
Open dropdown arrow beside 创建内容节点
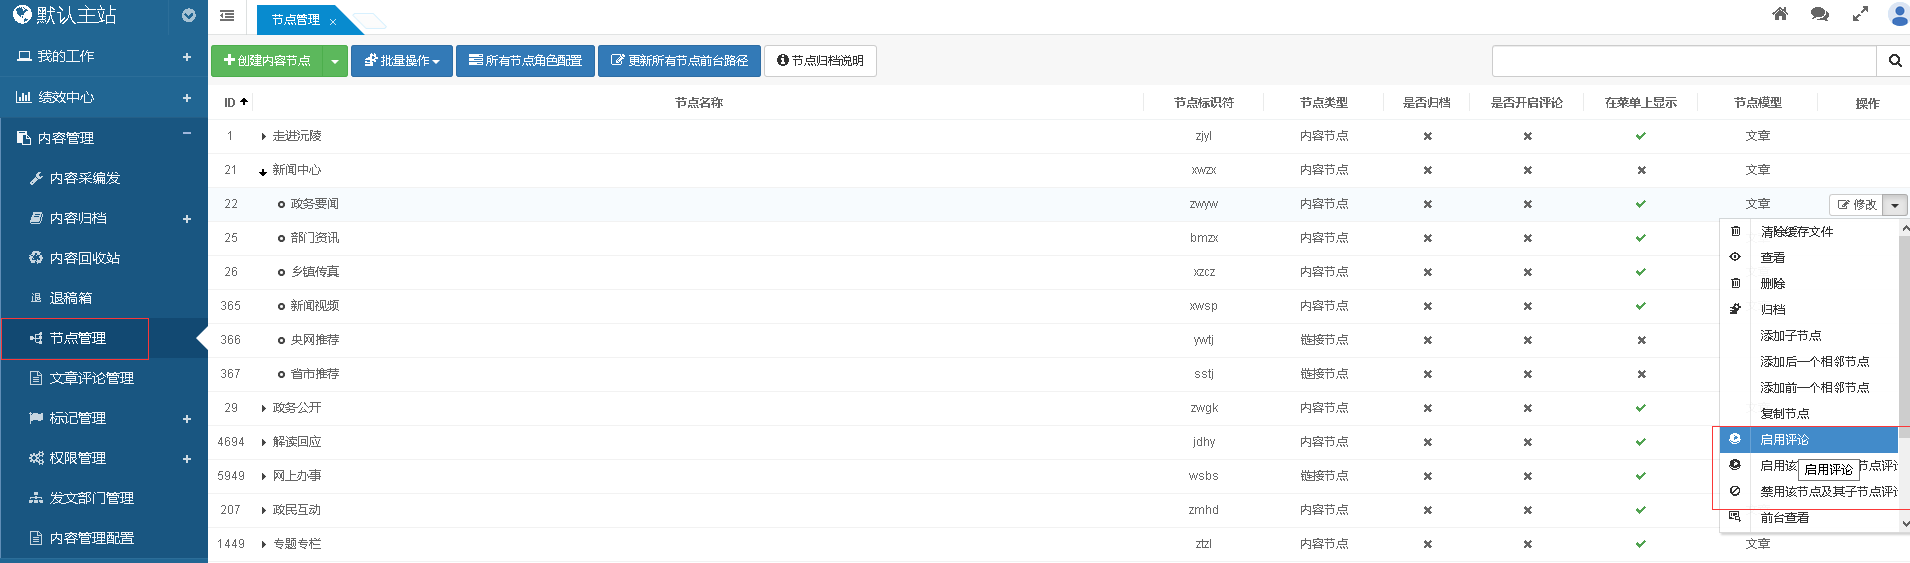coord(335,61)
